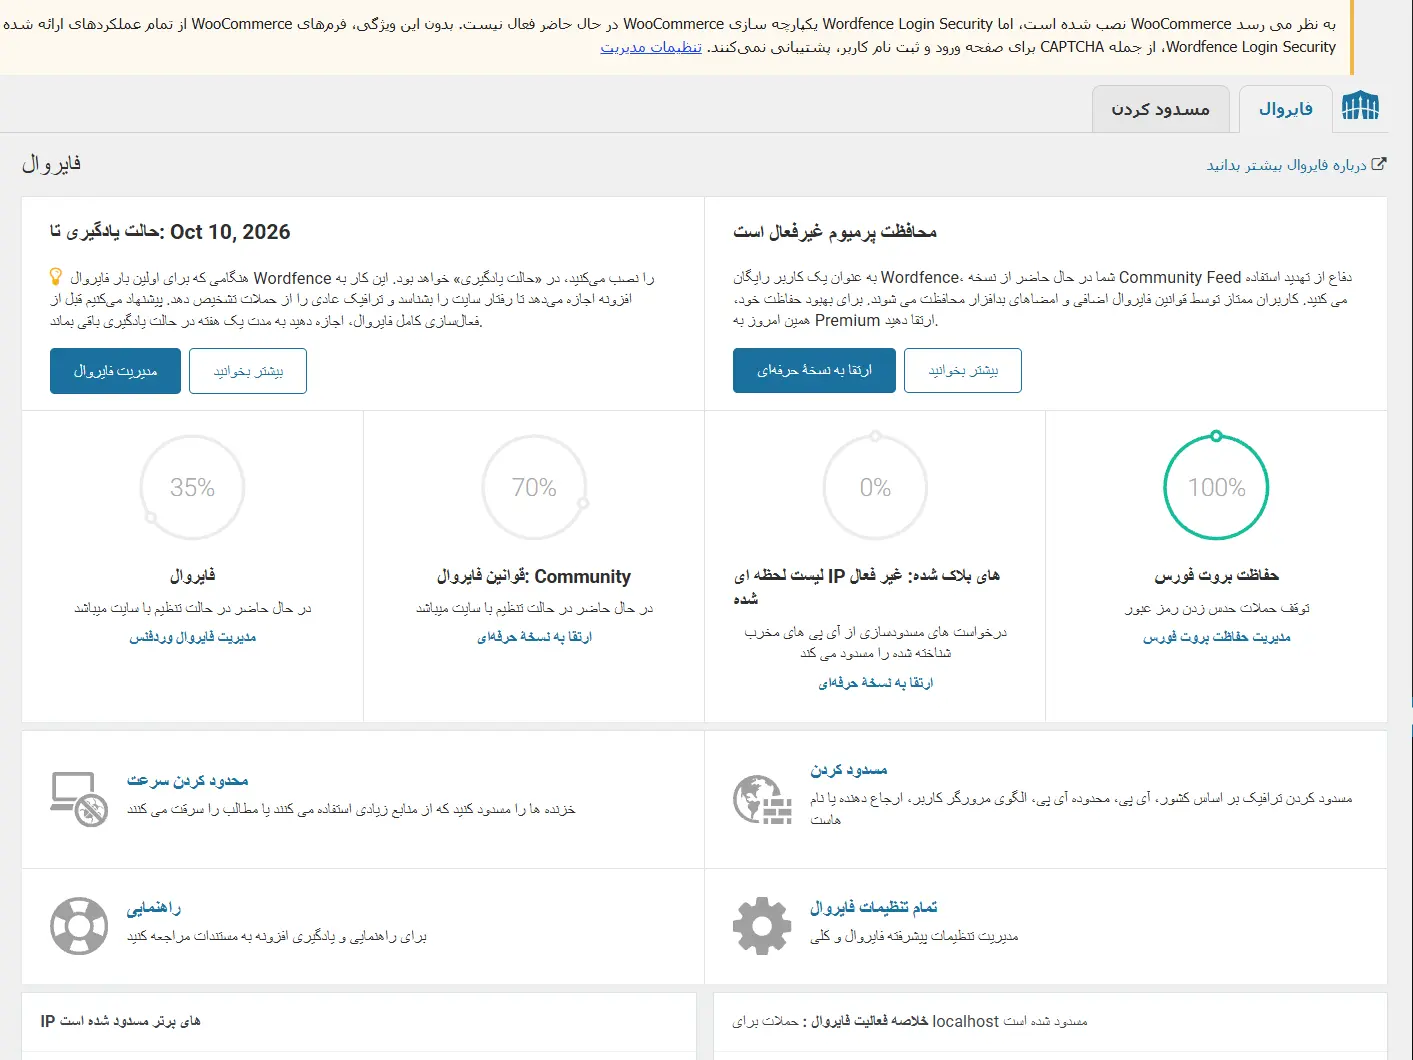Click the firewall summary localhost panel heading
The image size is (1413, 1060).
point(910,1021)
